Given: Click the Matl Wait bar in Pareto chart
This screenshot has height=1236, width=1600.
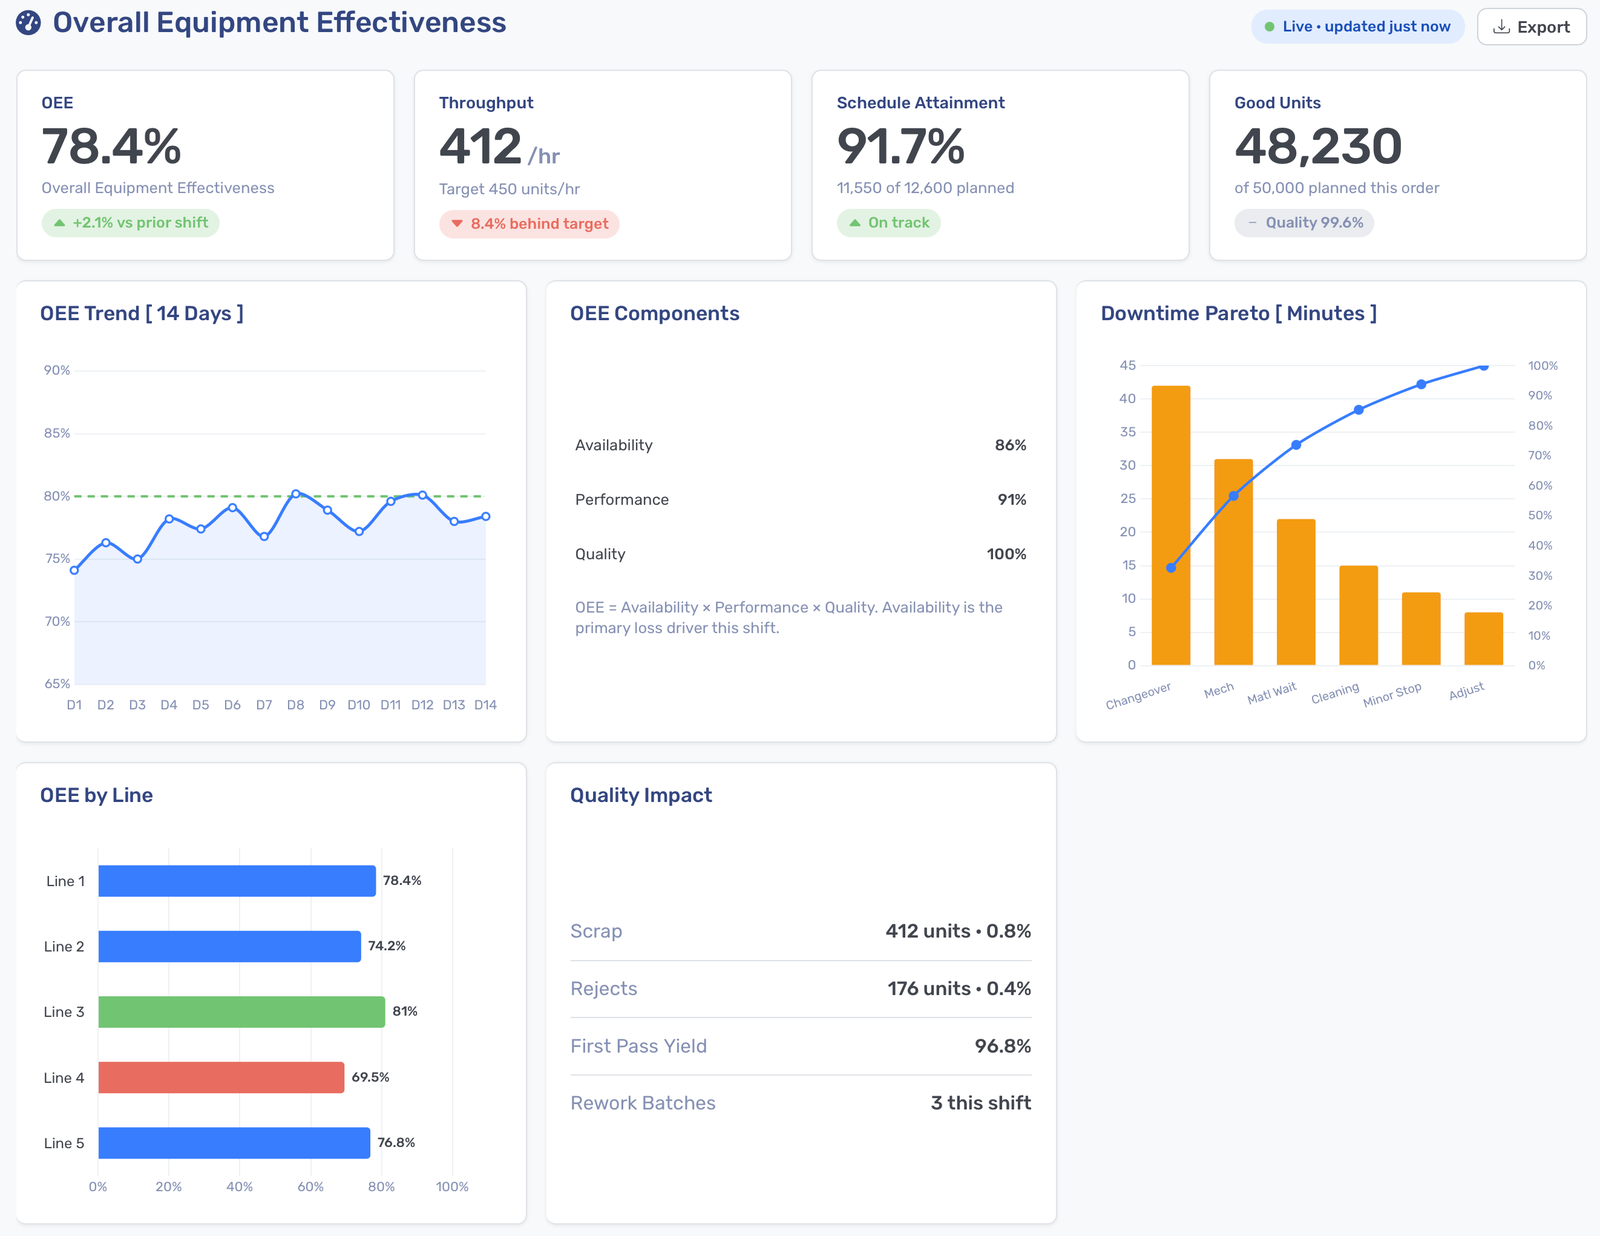Looking at the screenshot, I should [1296, 592].
